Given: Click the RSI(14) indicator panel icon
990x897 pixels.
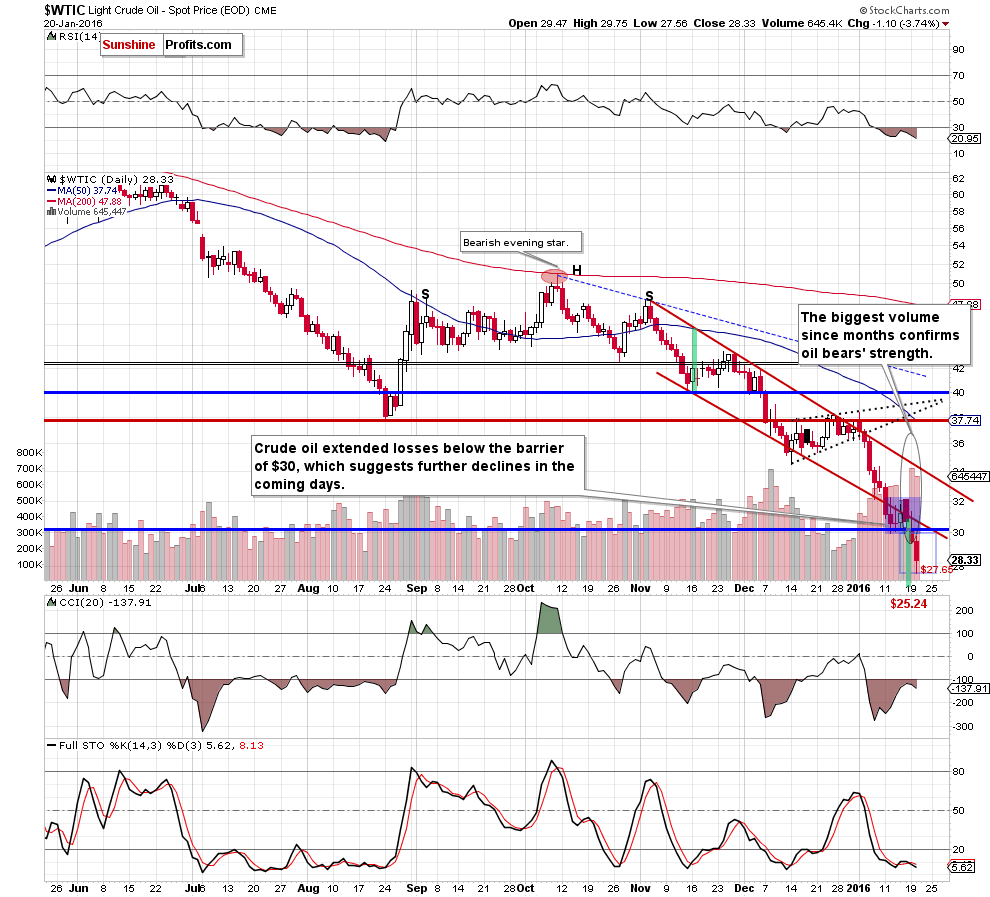Looking at the screenshot, I should (52, 36).
